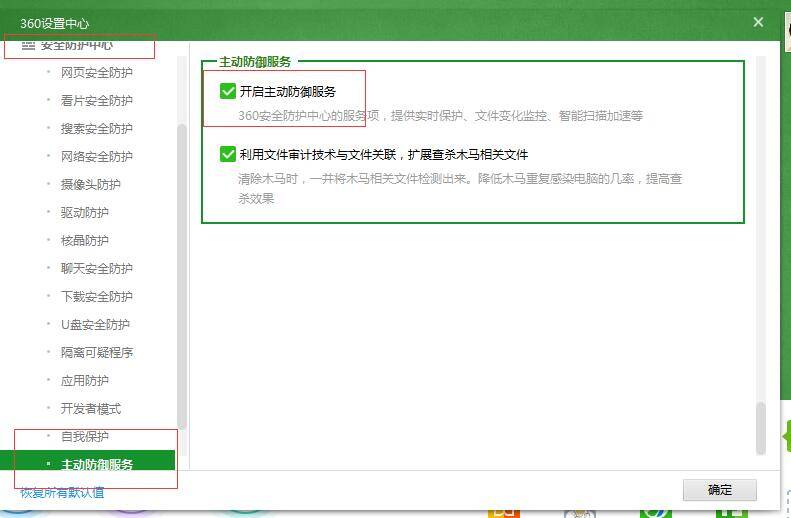The height and width of the screenshot is (518, 791).
Task: Go to 驱动防护 section
Action: click(x=84, y=212)
